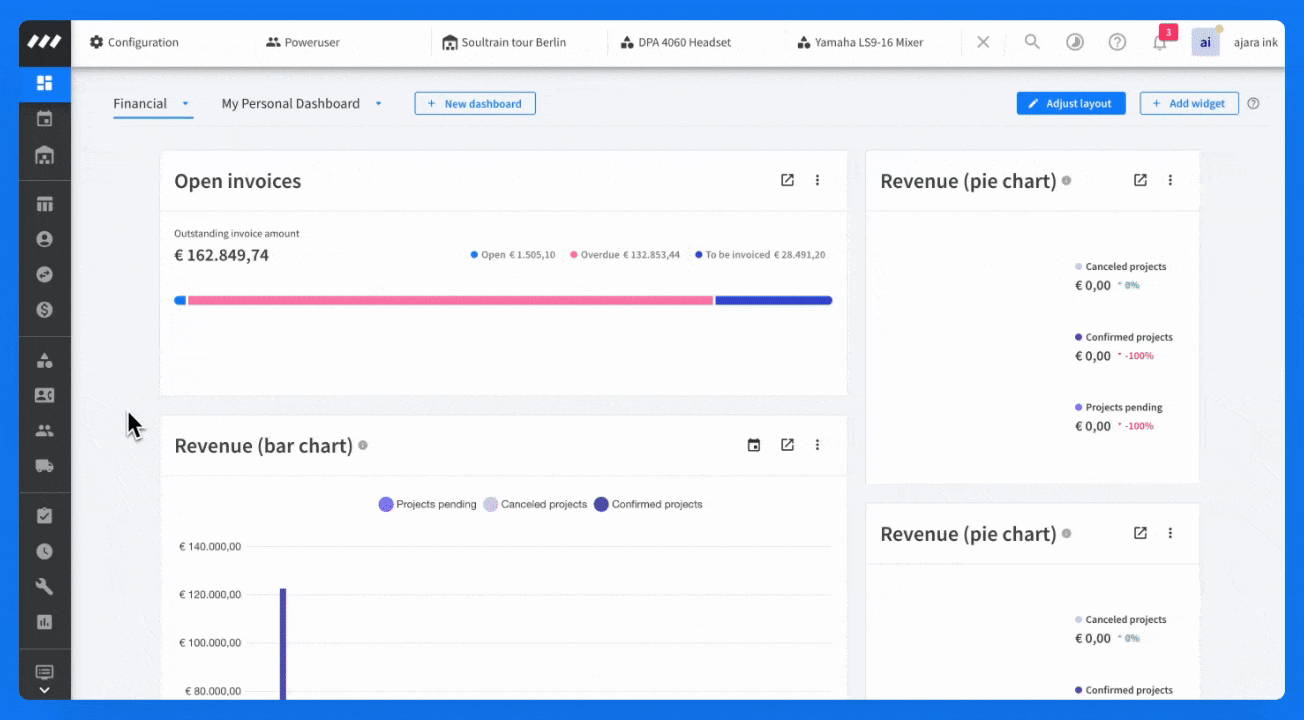
Task: Open the crew people icon in sidebar
Action: 44,431
